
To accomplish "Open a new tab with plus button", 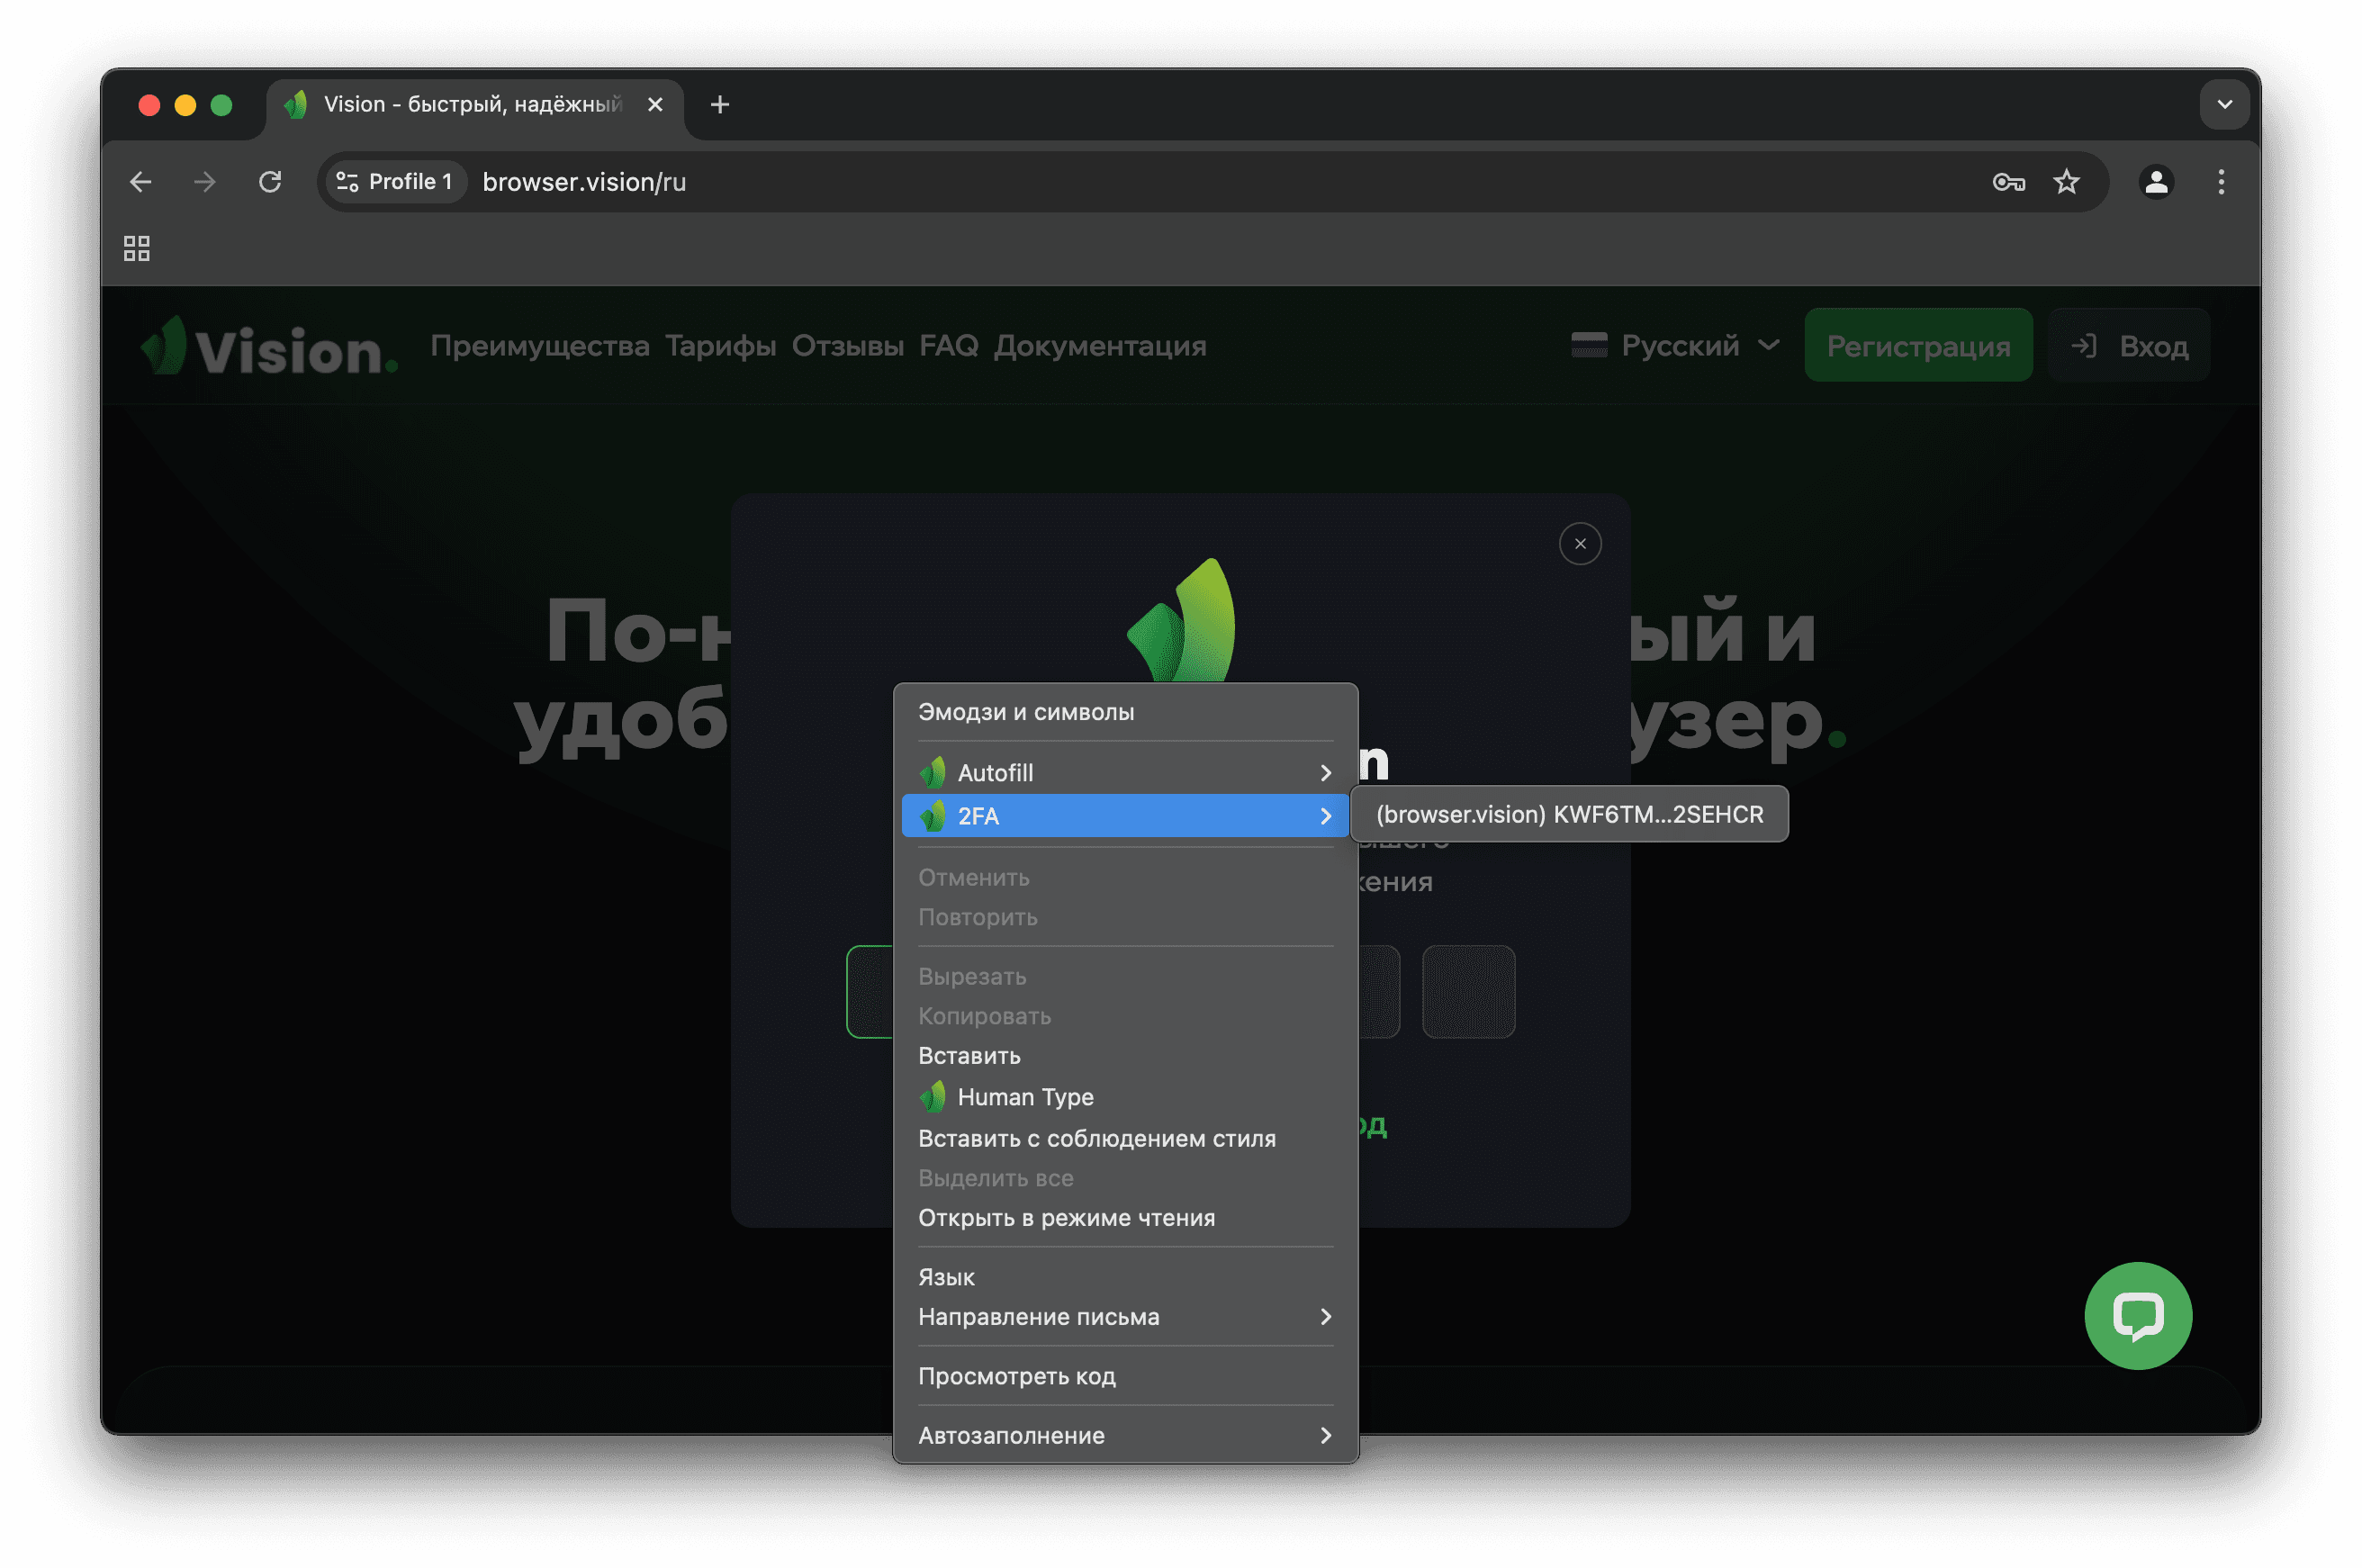I will tap(720, 105).
